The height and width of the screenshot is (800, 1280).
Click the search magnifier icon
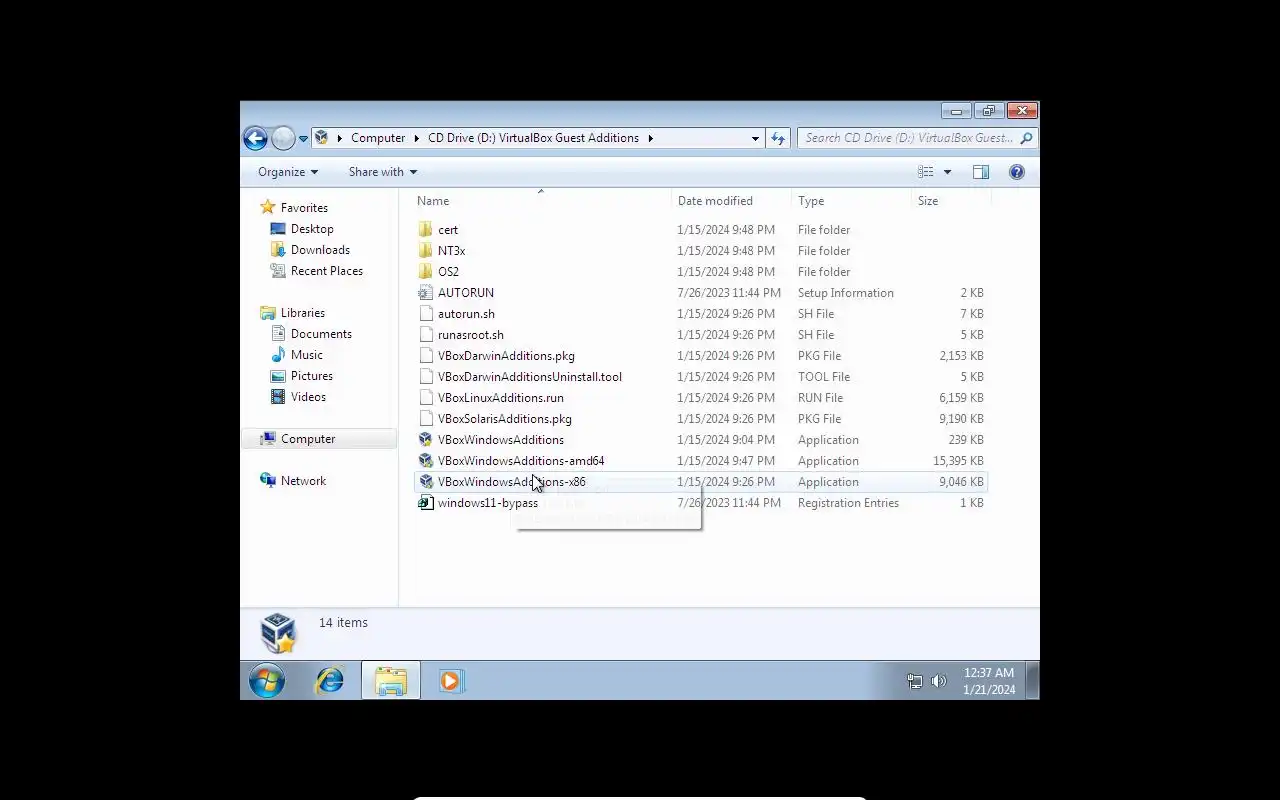[x=1026, y=138]
